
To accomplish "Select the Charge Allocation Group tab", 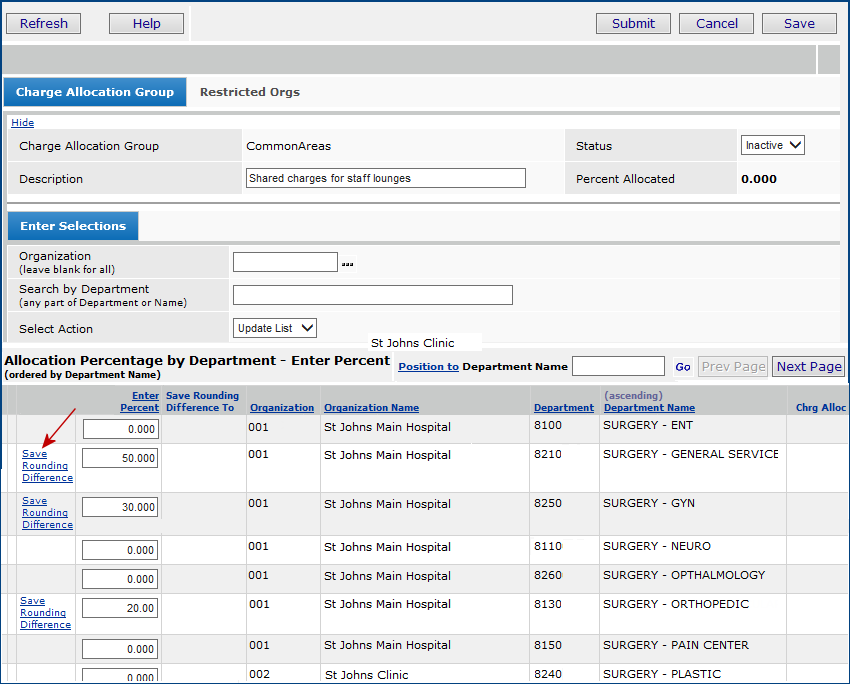I will click(95, 92).
